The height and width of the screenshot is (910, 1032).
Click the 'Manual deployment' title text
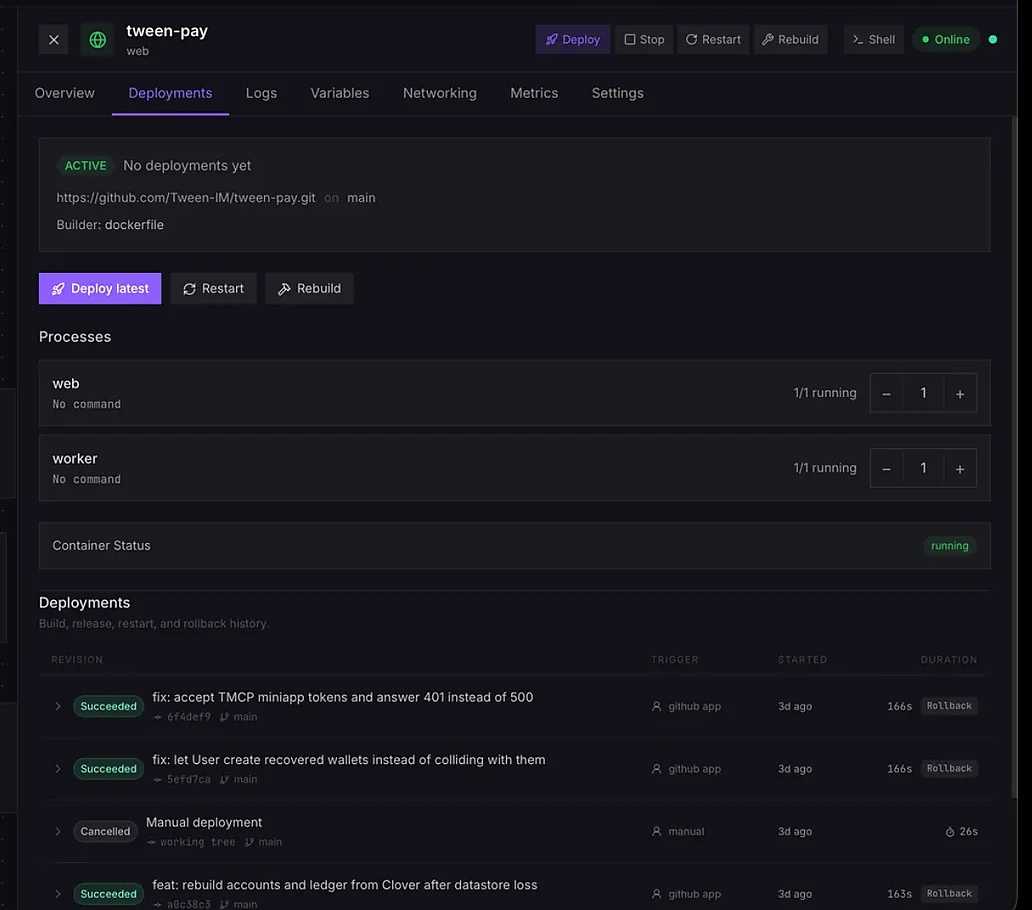click(203, 822)
